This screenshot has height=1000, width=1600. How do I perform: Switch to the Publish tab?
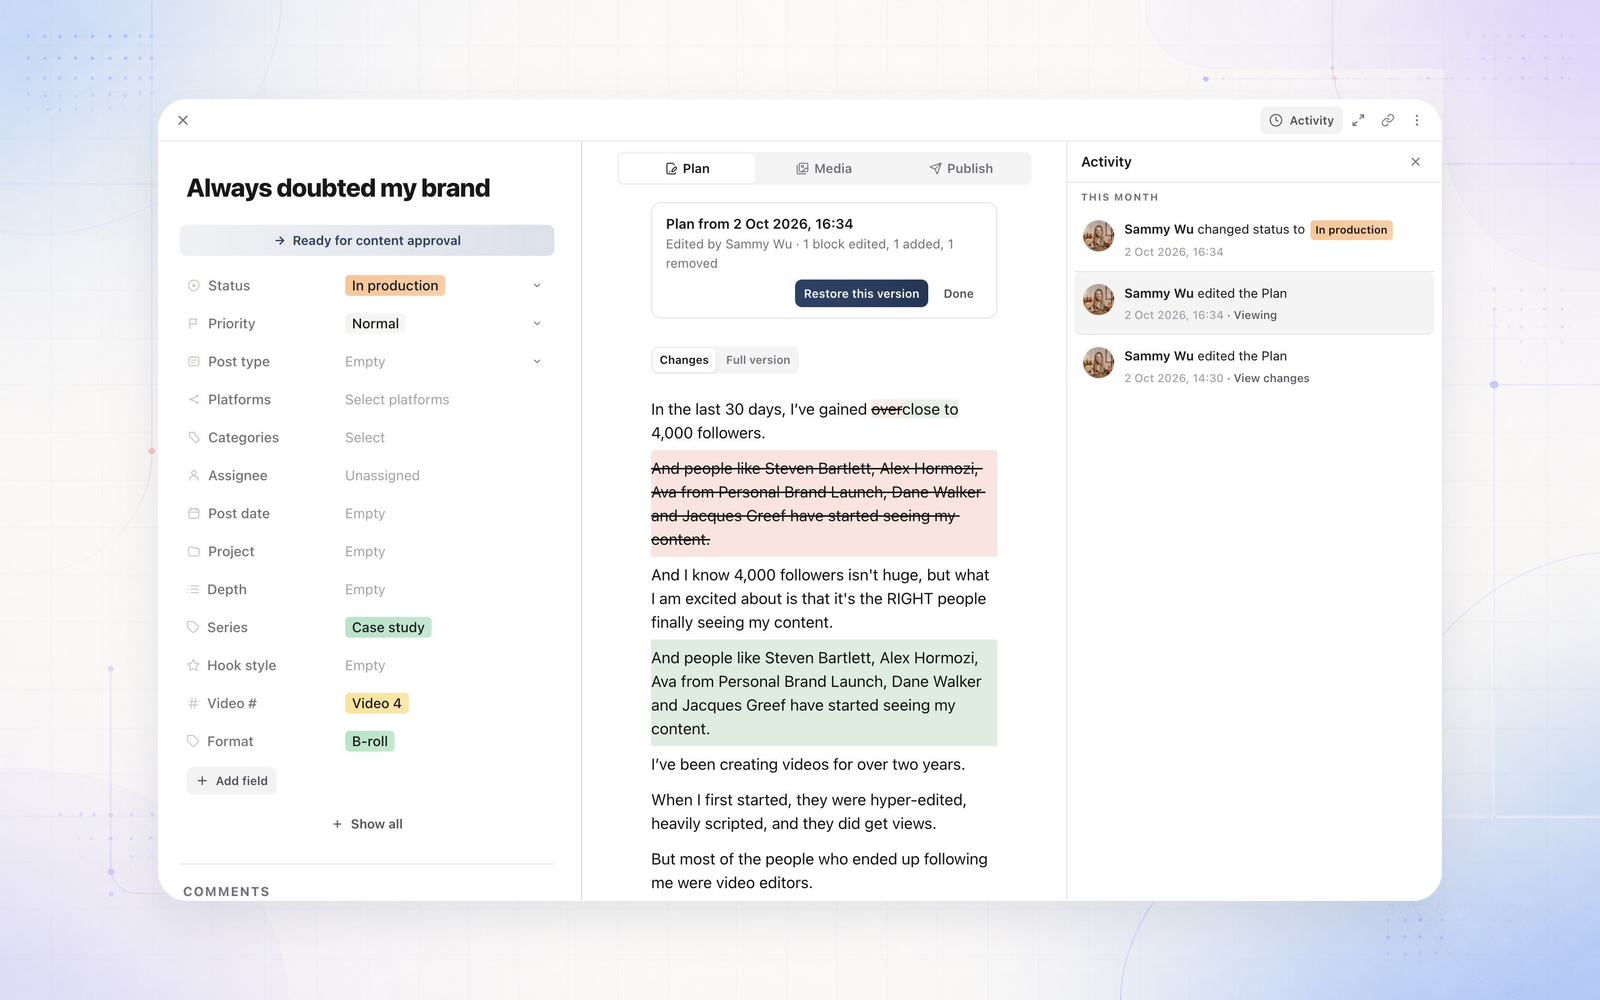(961, 169)
